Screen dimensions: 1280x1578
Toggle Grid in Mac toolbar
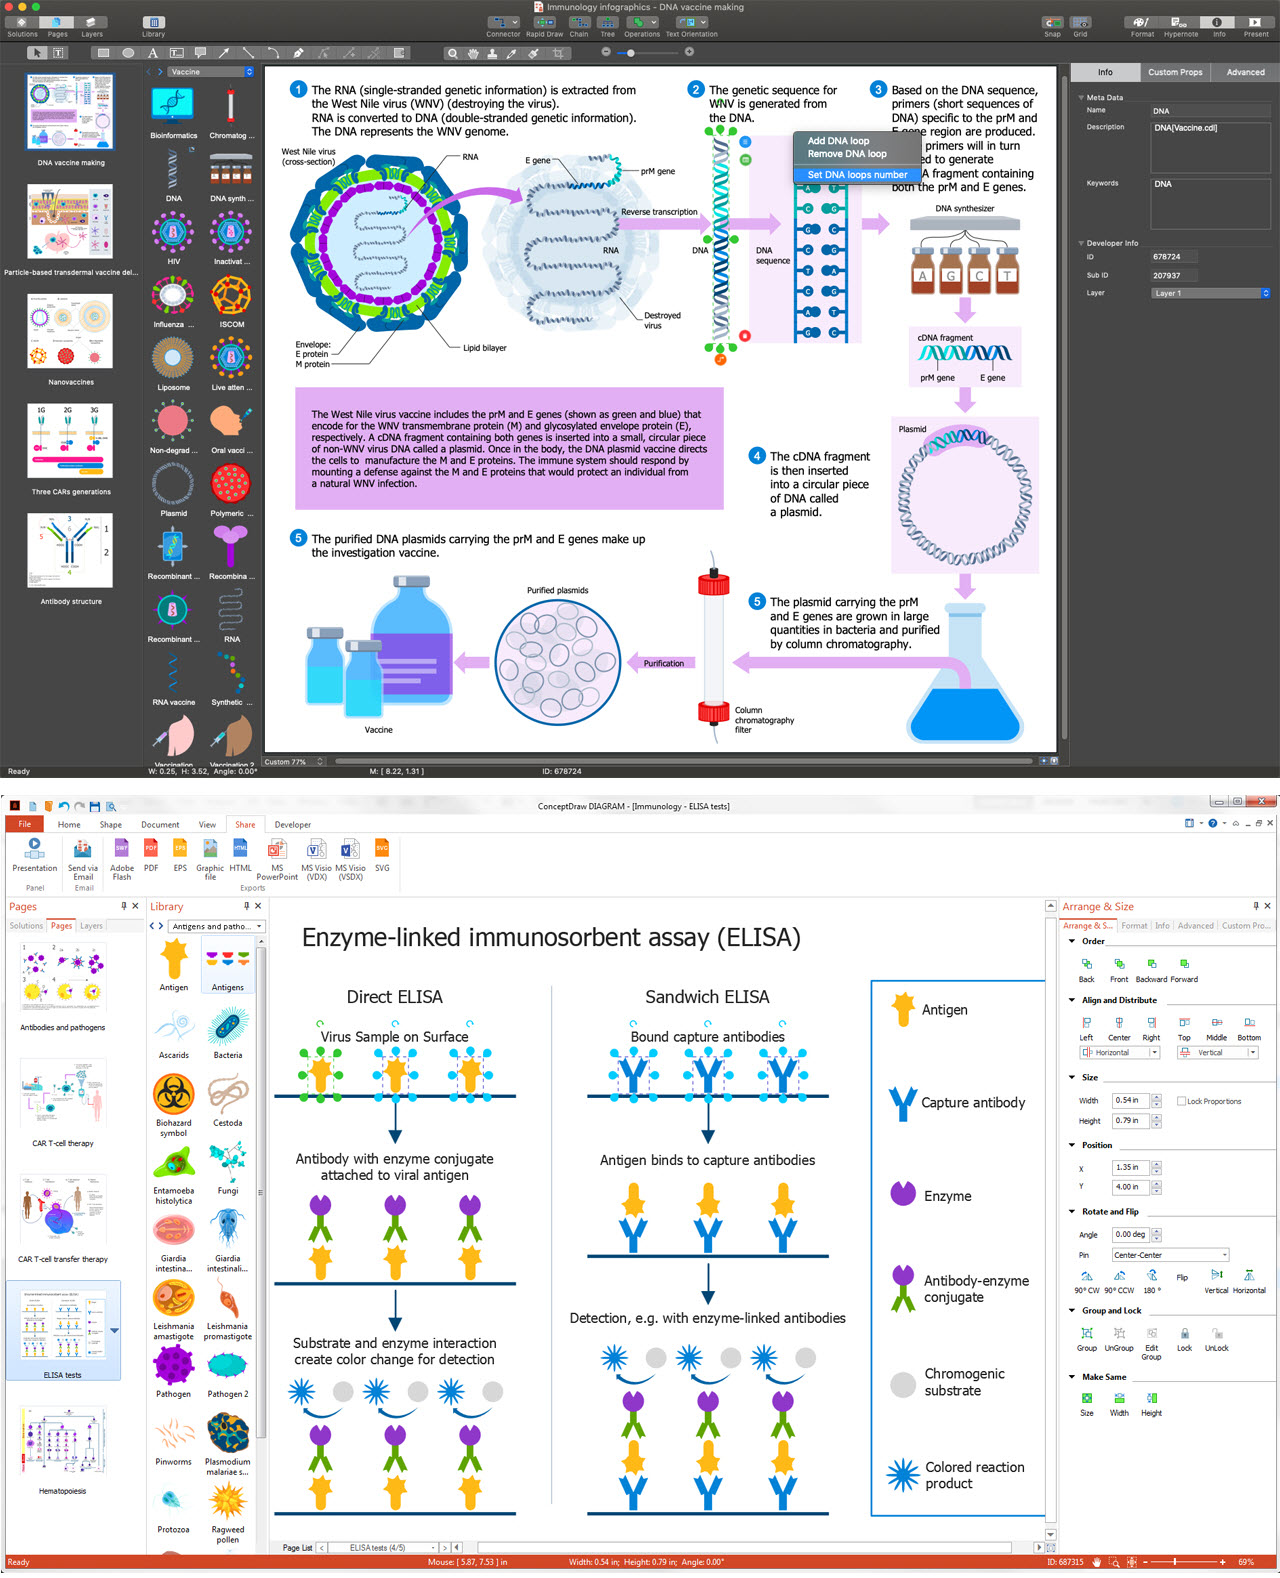pos(1080,26)
